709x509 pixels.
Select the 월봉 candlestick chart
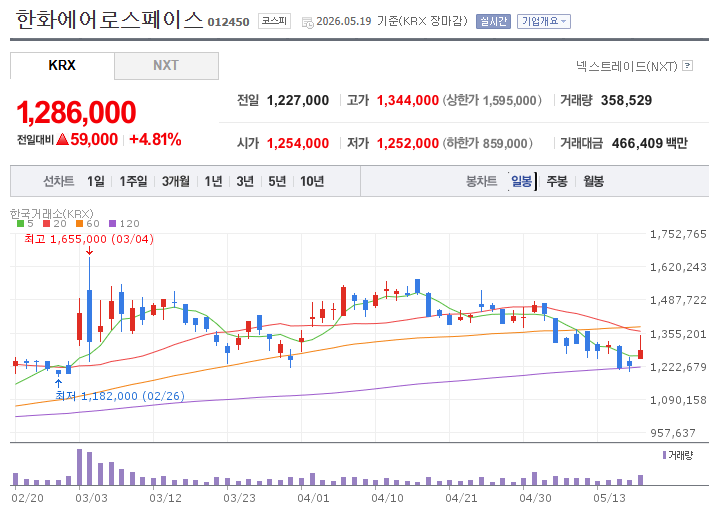click(593, 181)
